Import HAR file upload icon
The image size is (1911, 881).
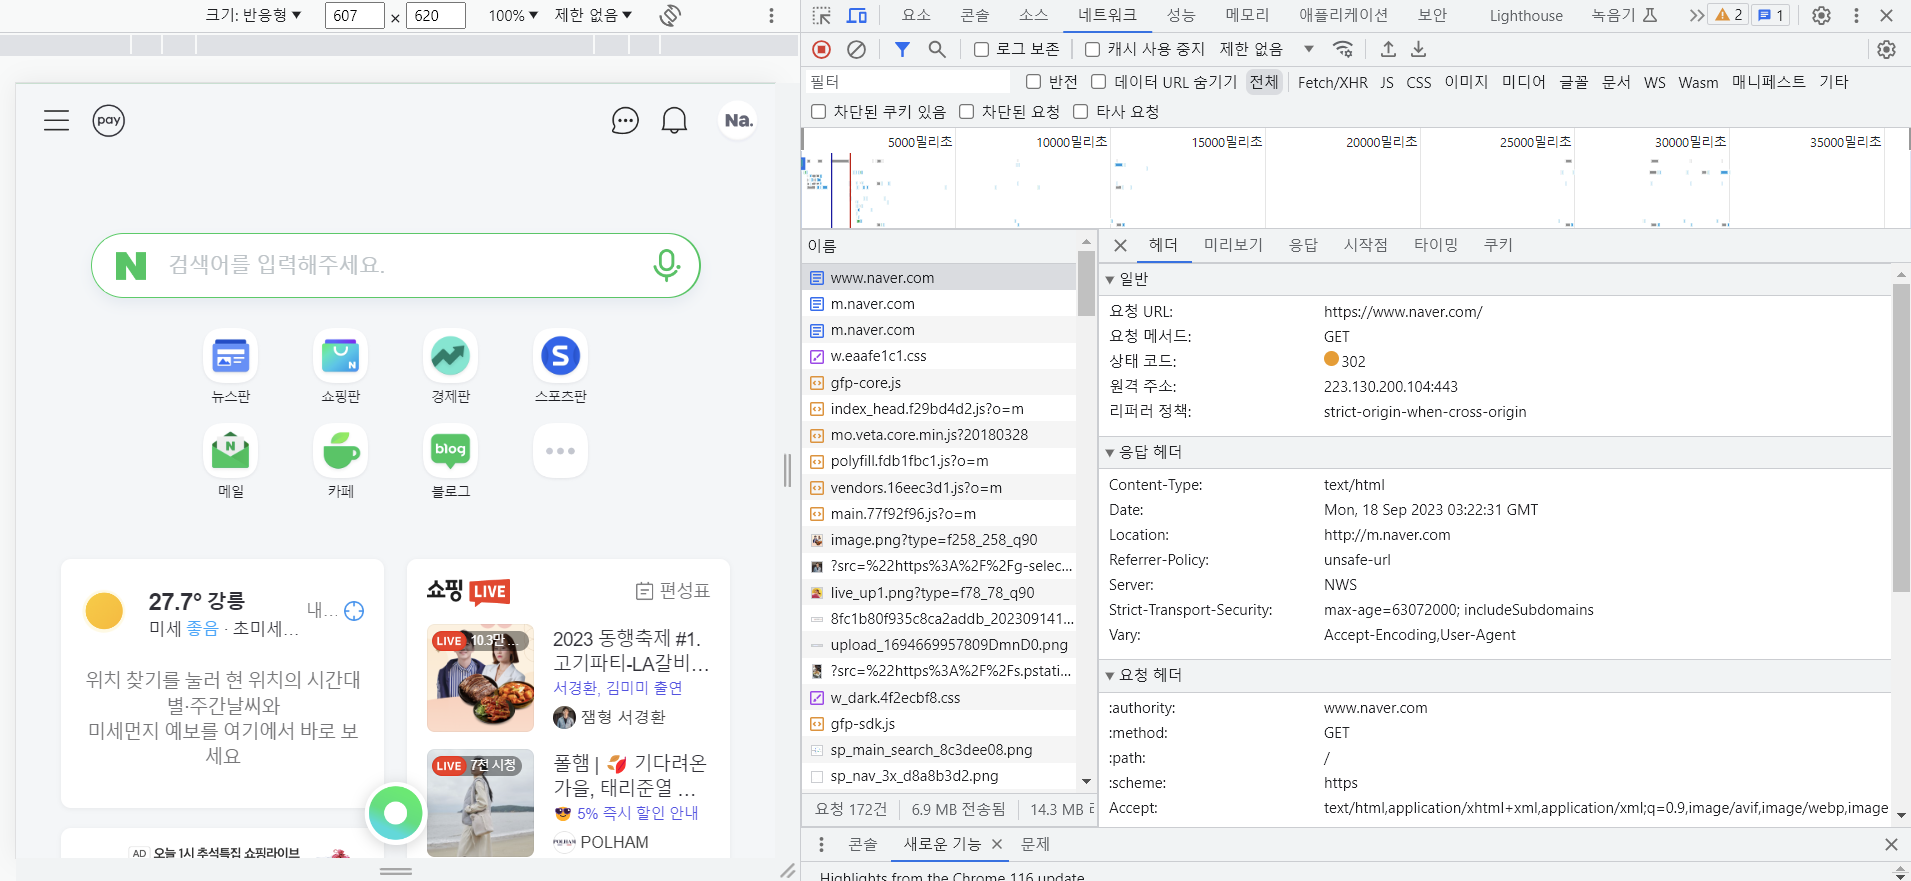[x=1388, y=49]
